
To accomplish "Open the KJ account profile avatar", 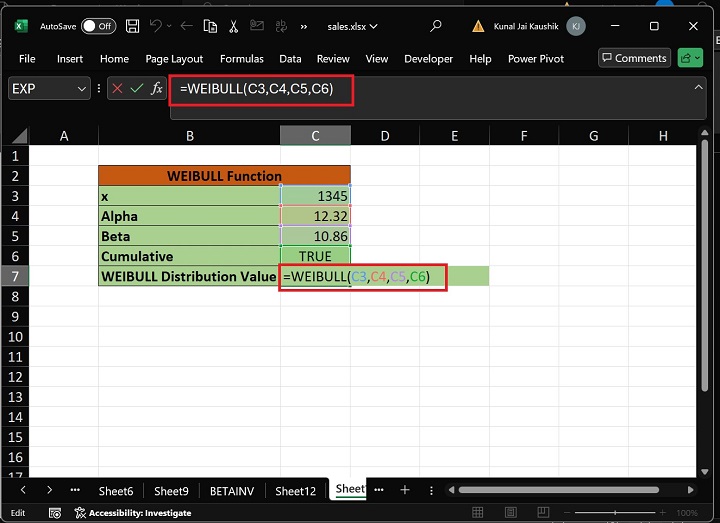I will pyautogui.click(x=576, y=26).
